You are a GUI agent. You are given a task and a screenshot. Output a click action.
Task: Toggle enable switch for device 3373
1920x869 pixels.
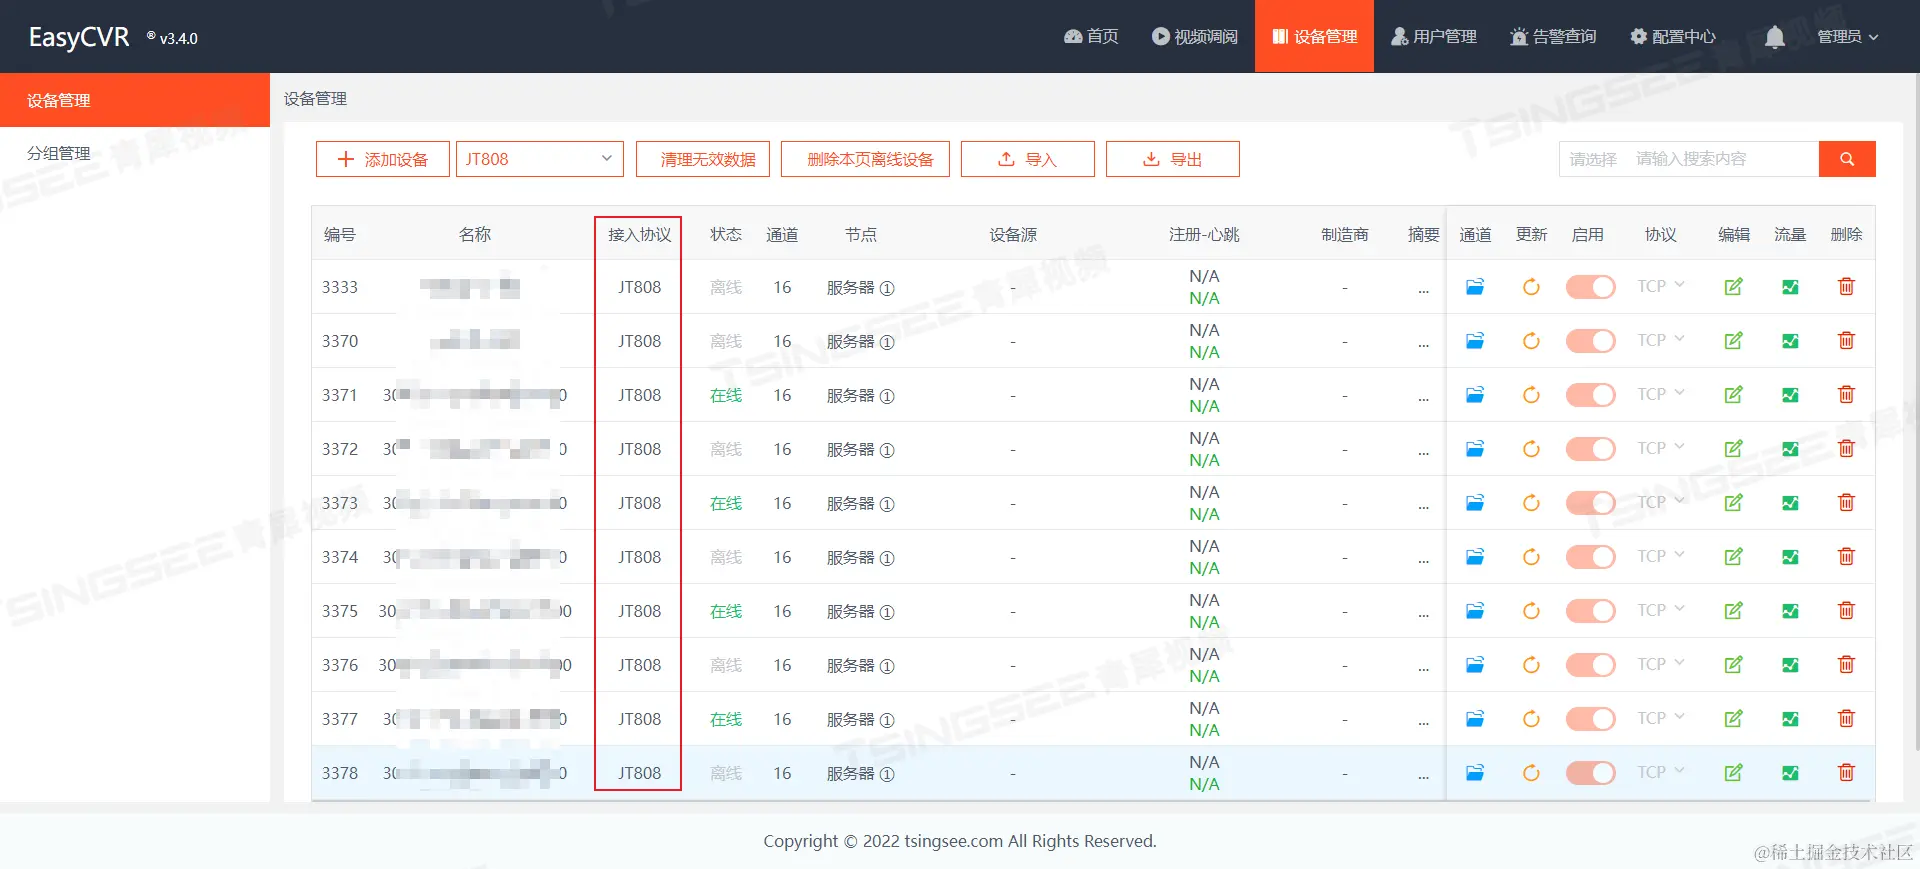click(1590, 503)
